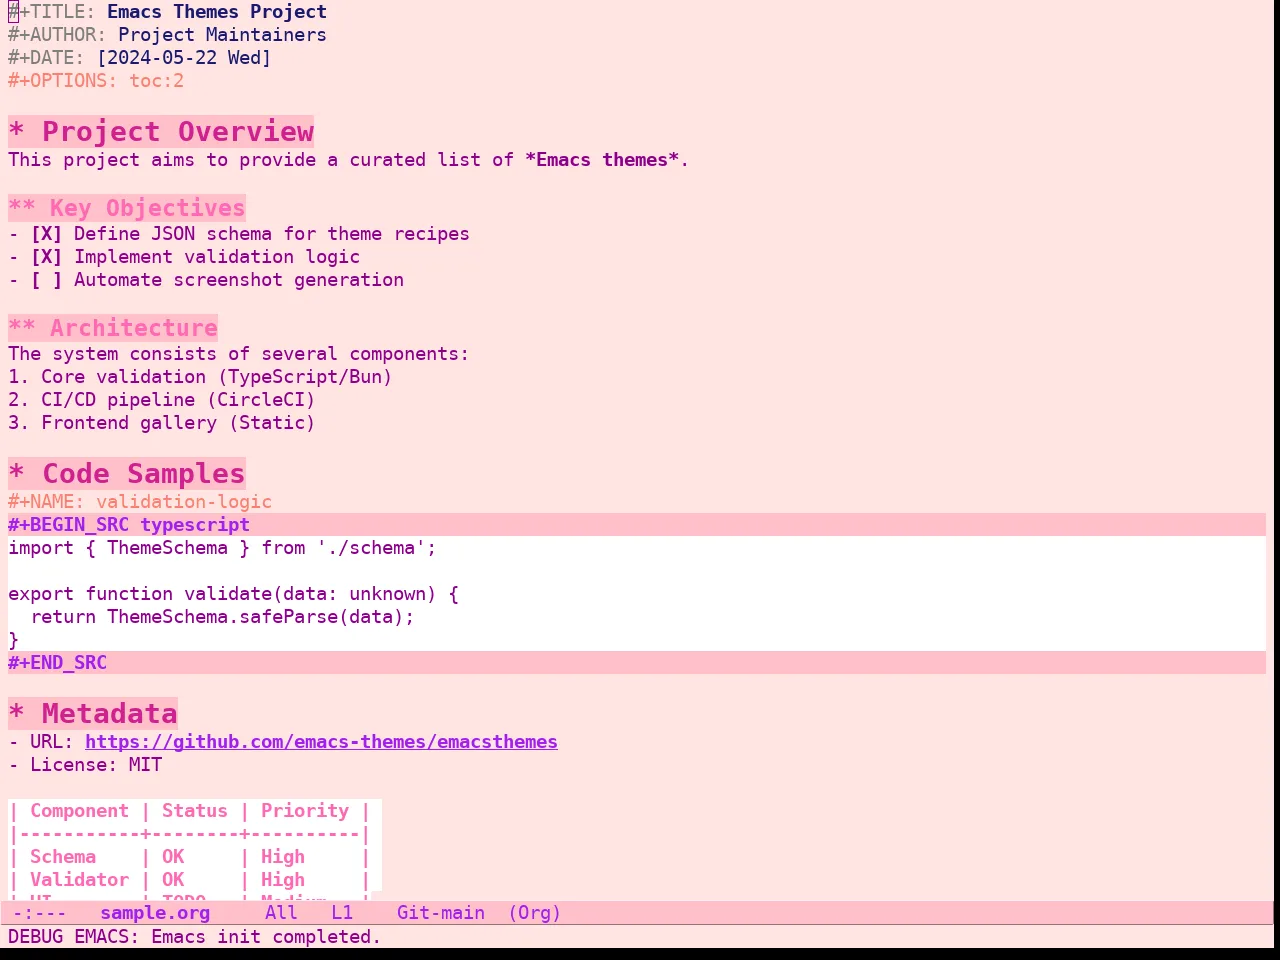Fold the 'Key Objectives' subheading

point(127,208)
